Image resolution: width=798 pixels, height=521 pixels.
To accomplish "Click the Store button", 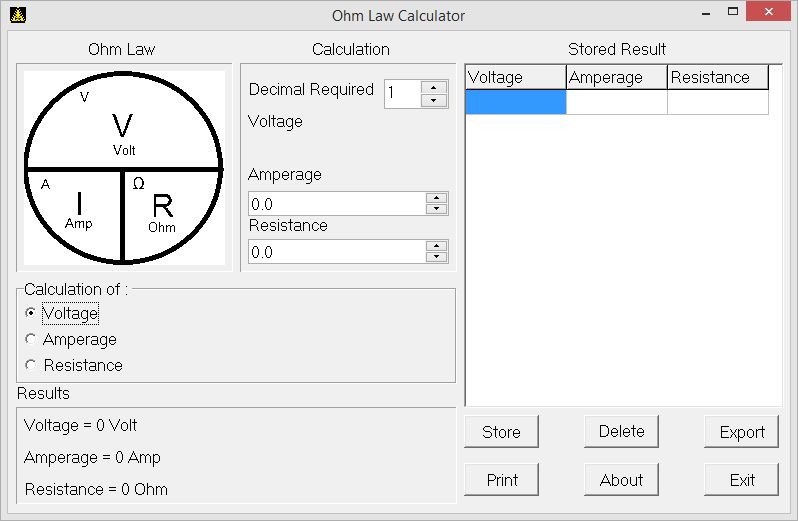I will tap(501, 431).
